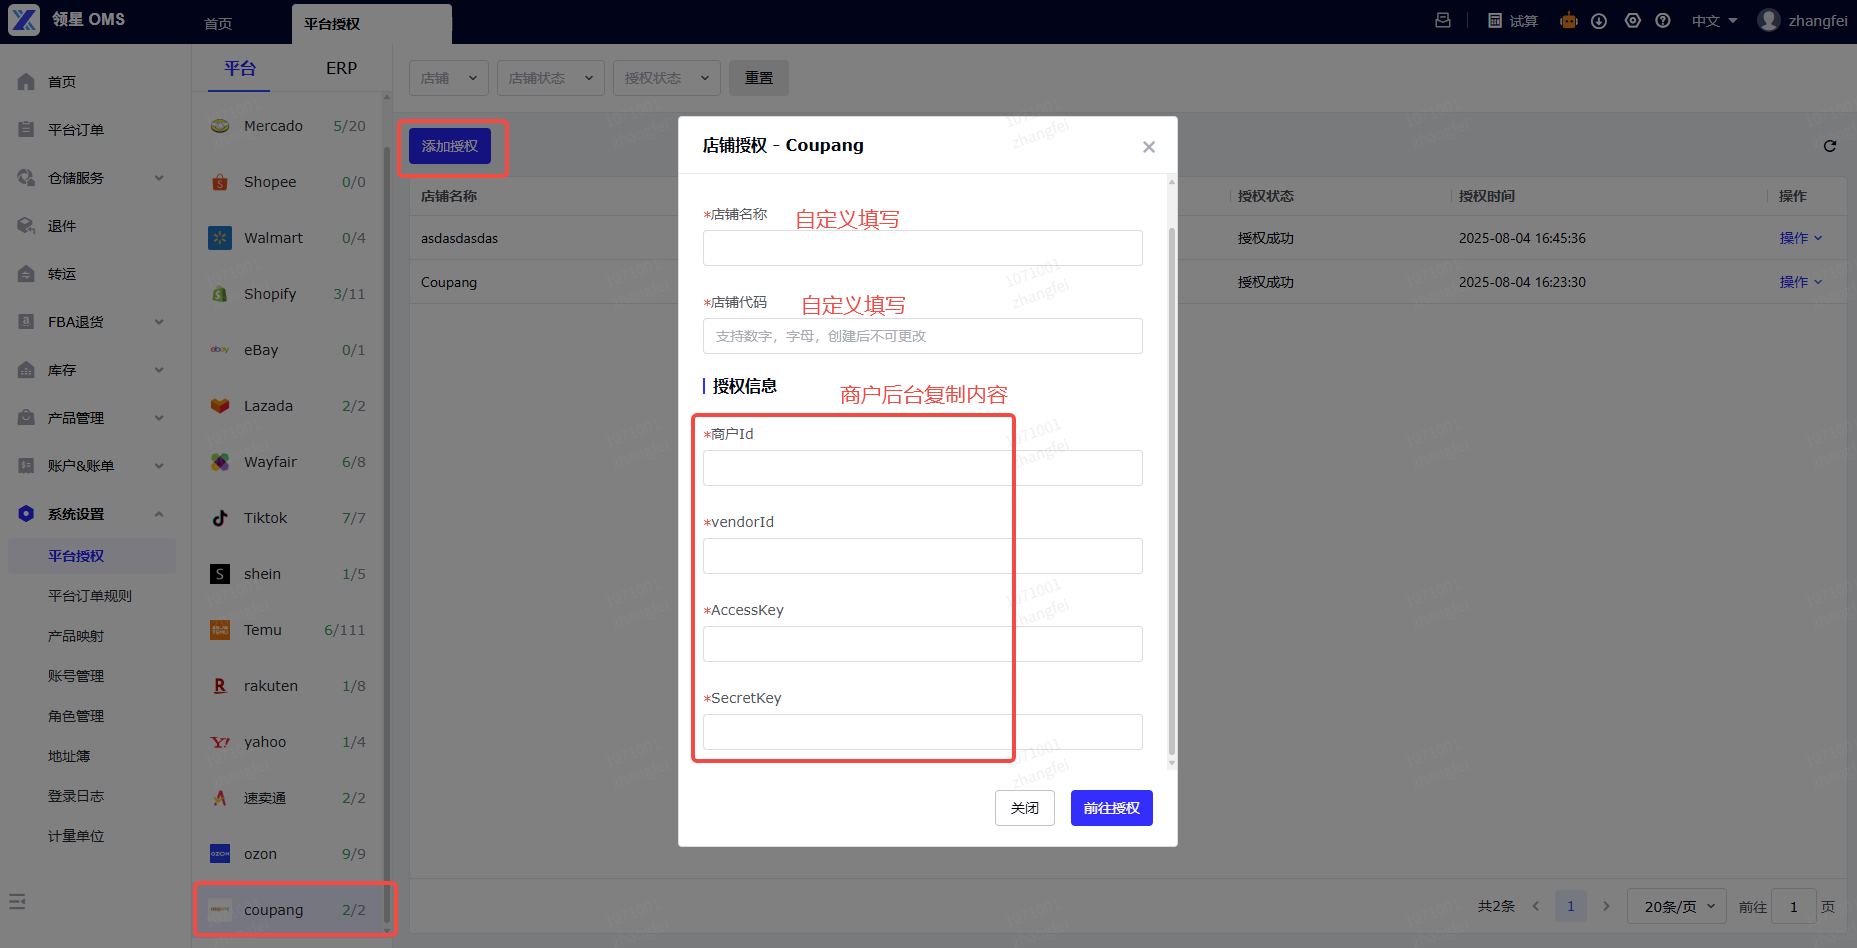Viewport: 1857px width, 948px height.
Task: Switch to the 平台 tab
Action: tap(240, 68)
